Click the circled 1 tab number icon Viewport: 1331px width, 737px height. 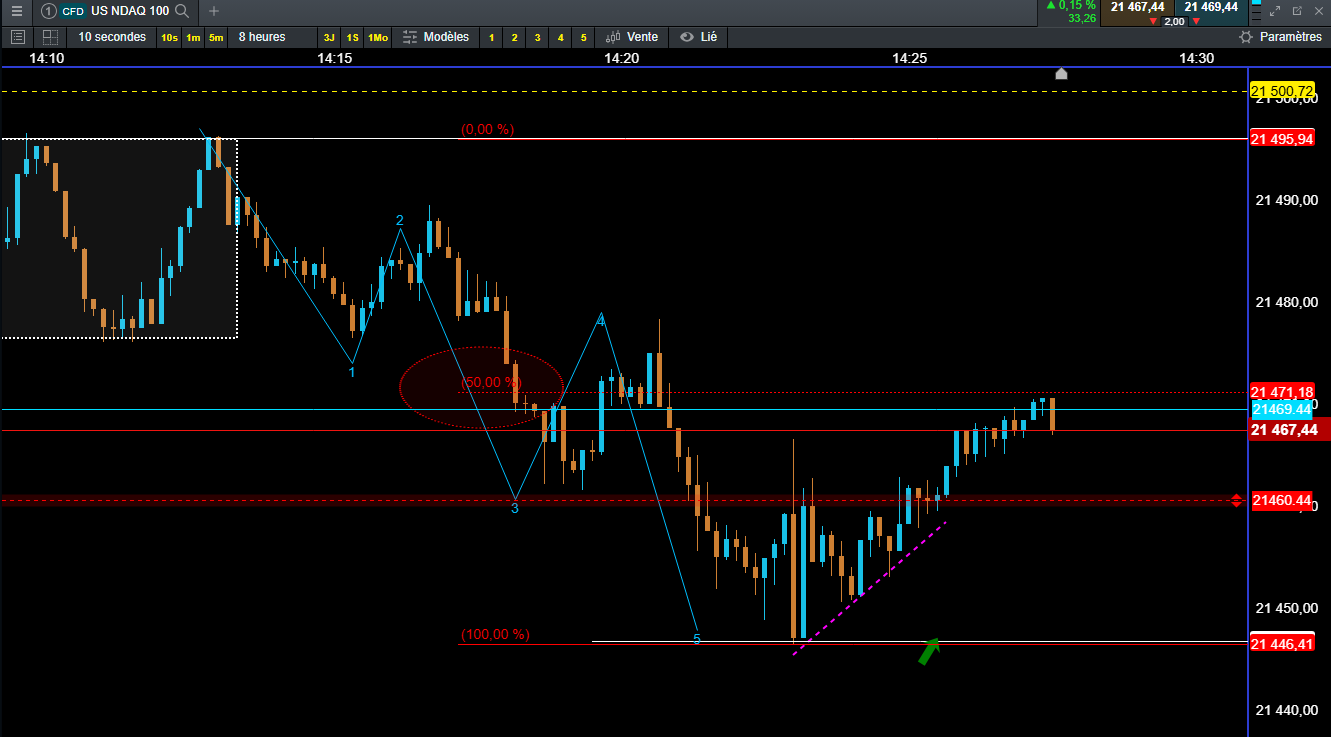click(48, 11)
